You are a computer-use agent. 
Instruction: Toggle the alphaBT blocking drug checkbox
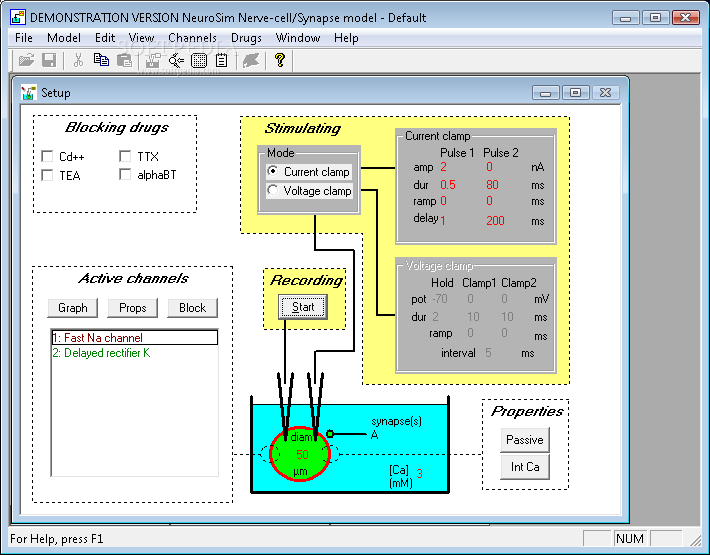pos(125,174)
